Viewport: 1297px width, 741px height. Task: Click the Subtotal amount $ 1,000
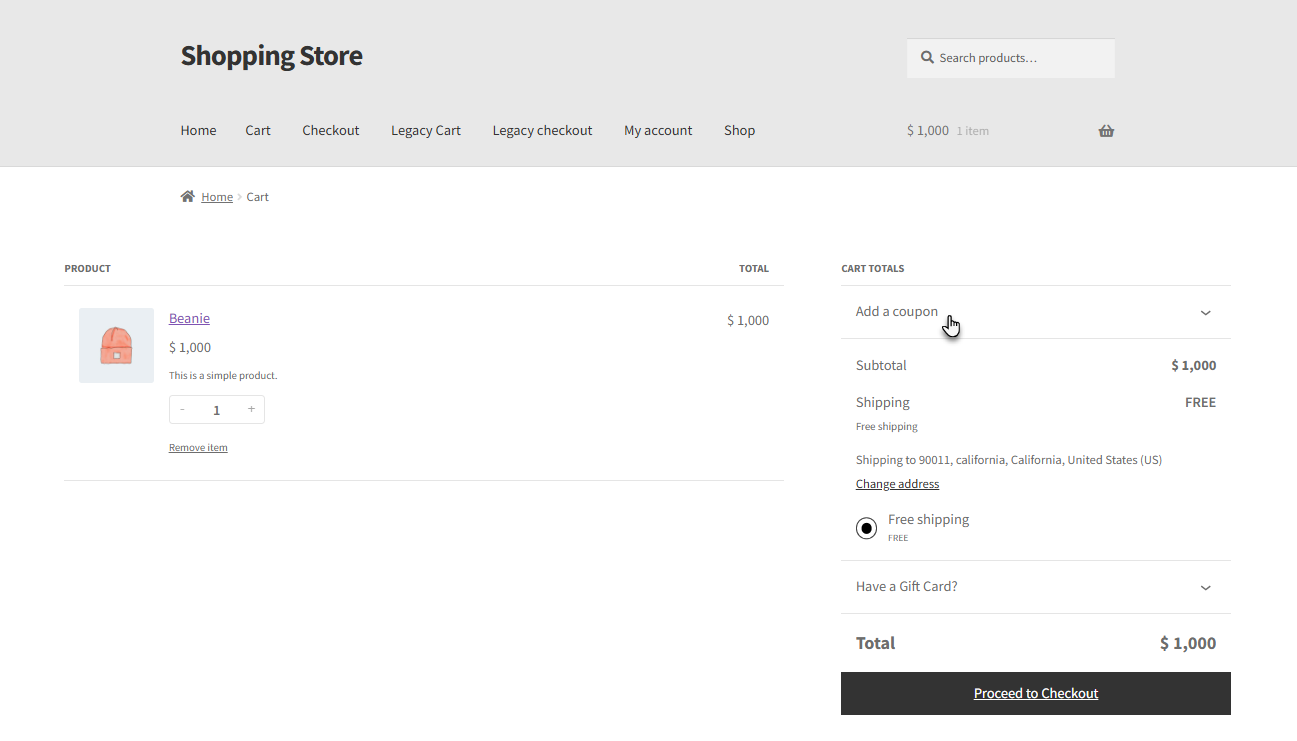1194,365
